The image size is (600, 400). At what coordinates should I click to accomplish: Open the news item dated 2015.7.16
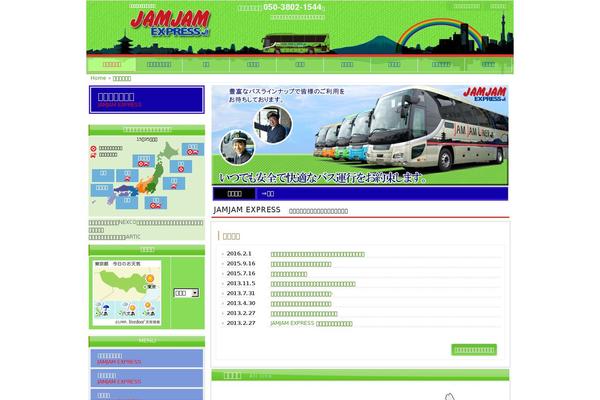point(289,274)
